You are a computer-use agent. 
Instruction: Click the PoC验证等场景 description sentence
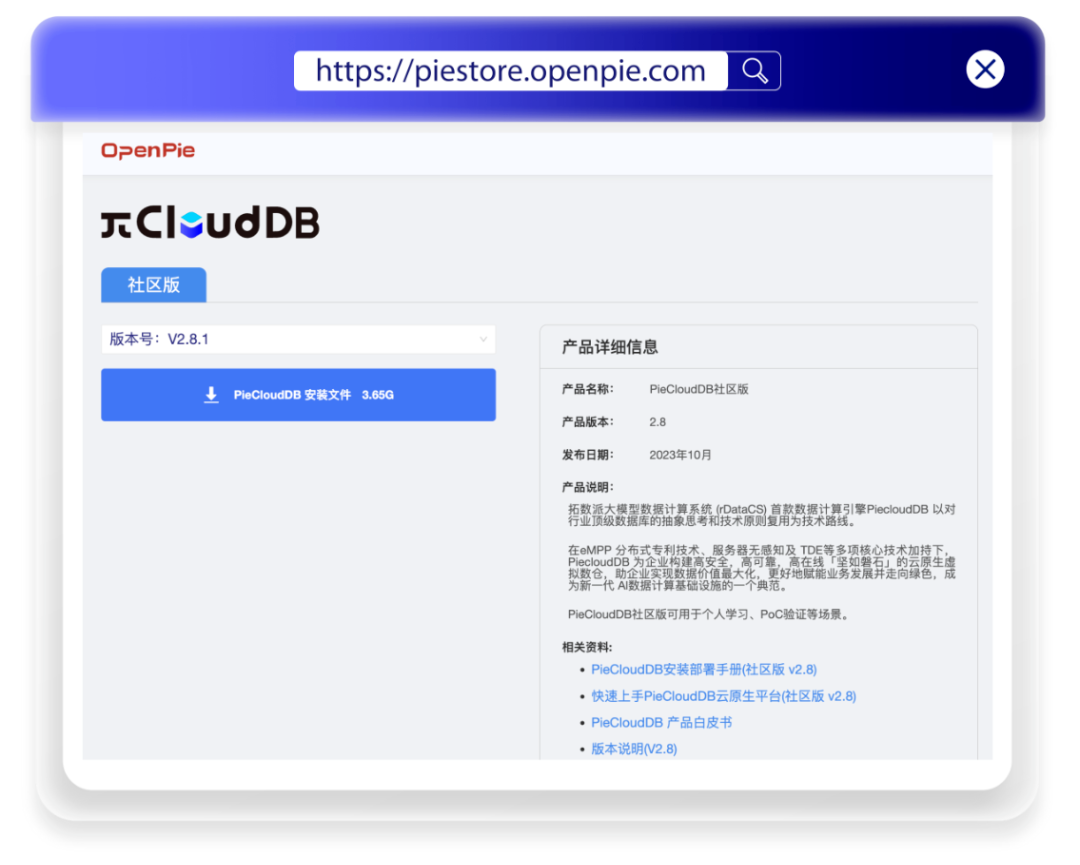point(707,614)
